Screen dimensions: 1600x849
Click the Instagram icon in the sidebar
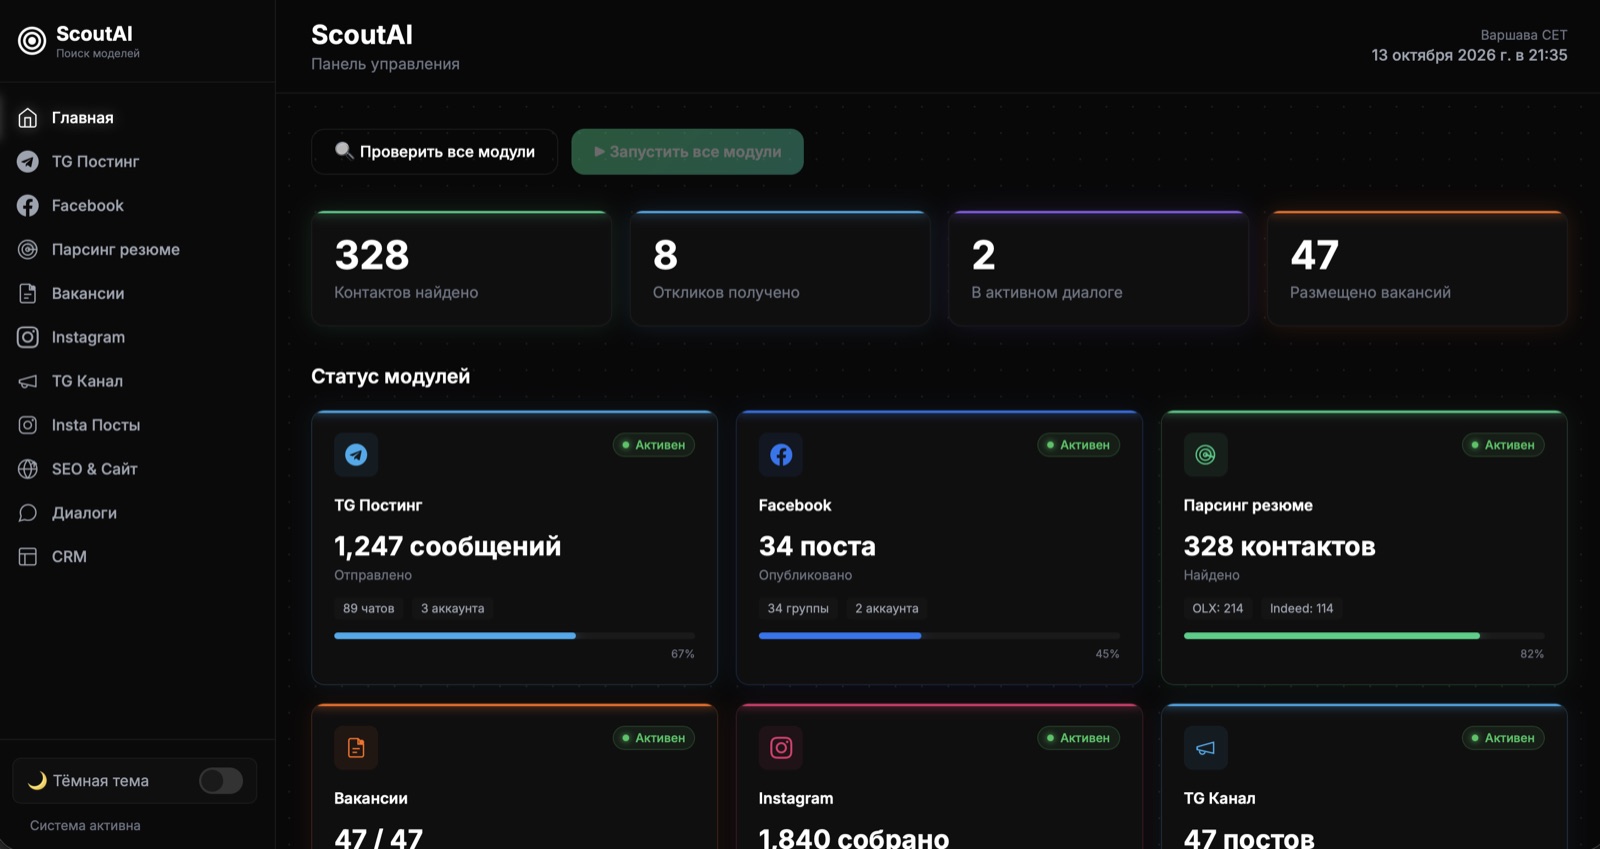[28, 338]
